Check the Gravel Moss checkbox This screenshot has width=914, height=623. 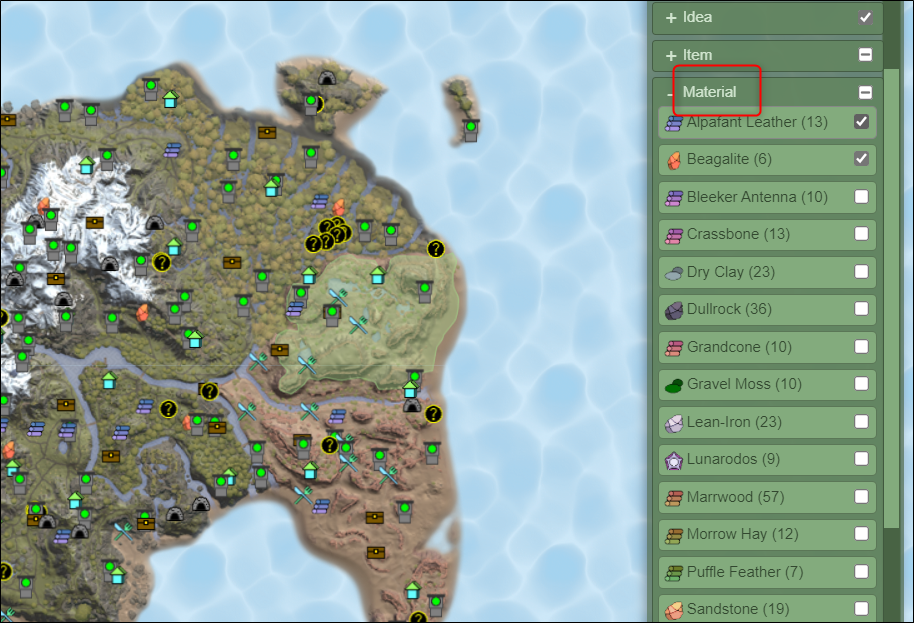coord(861,383)
